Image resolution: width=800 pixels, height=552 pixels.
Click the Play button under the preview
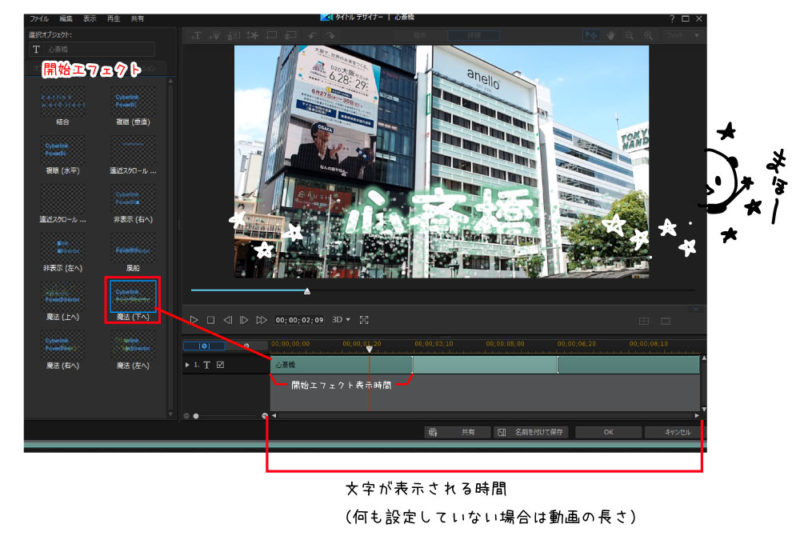[x=194, y=320]
